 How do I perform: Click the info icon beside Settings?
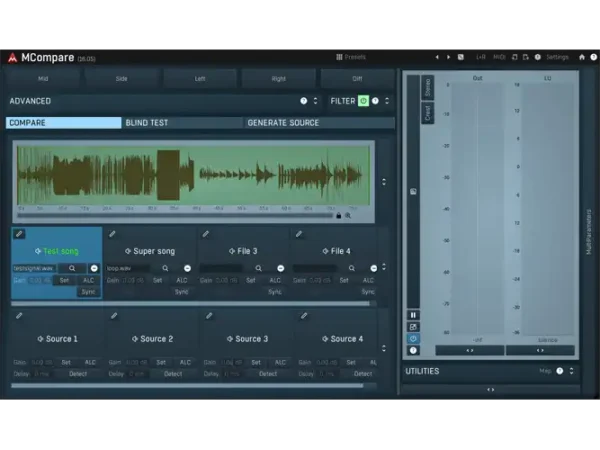pos(538,57)
